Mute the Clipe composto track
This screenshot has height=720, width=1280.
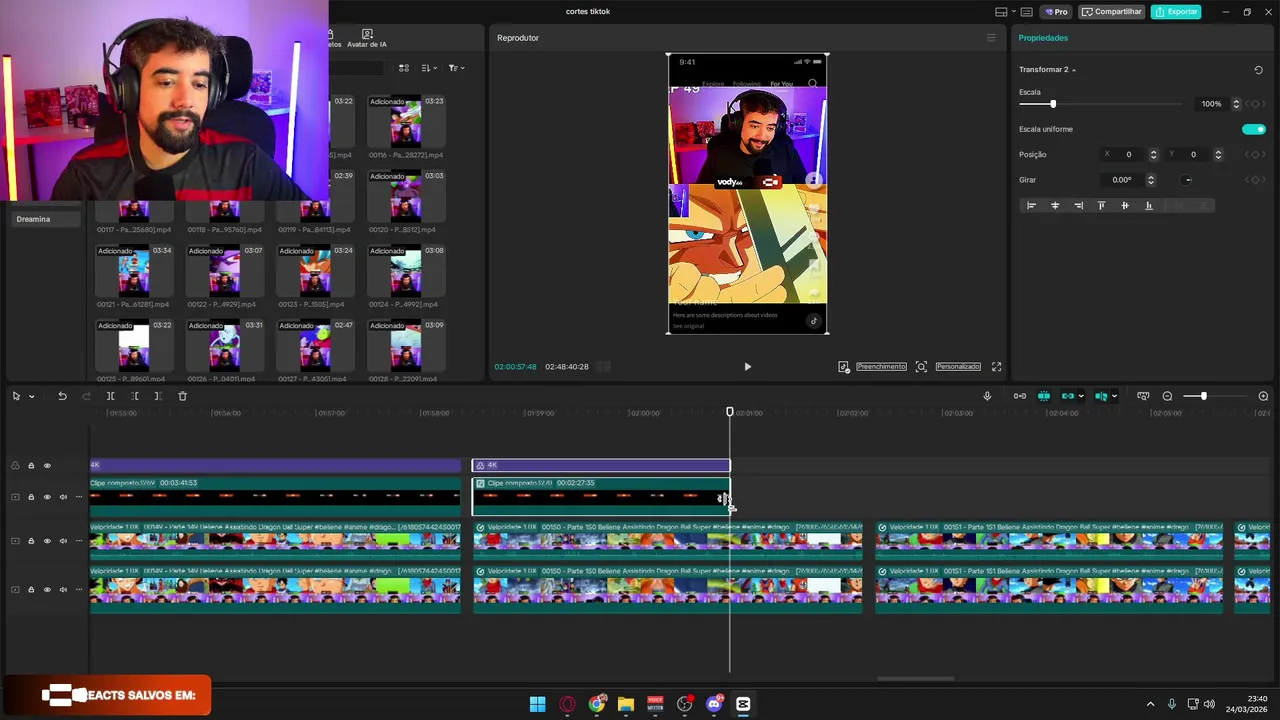tap(63, 497)
